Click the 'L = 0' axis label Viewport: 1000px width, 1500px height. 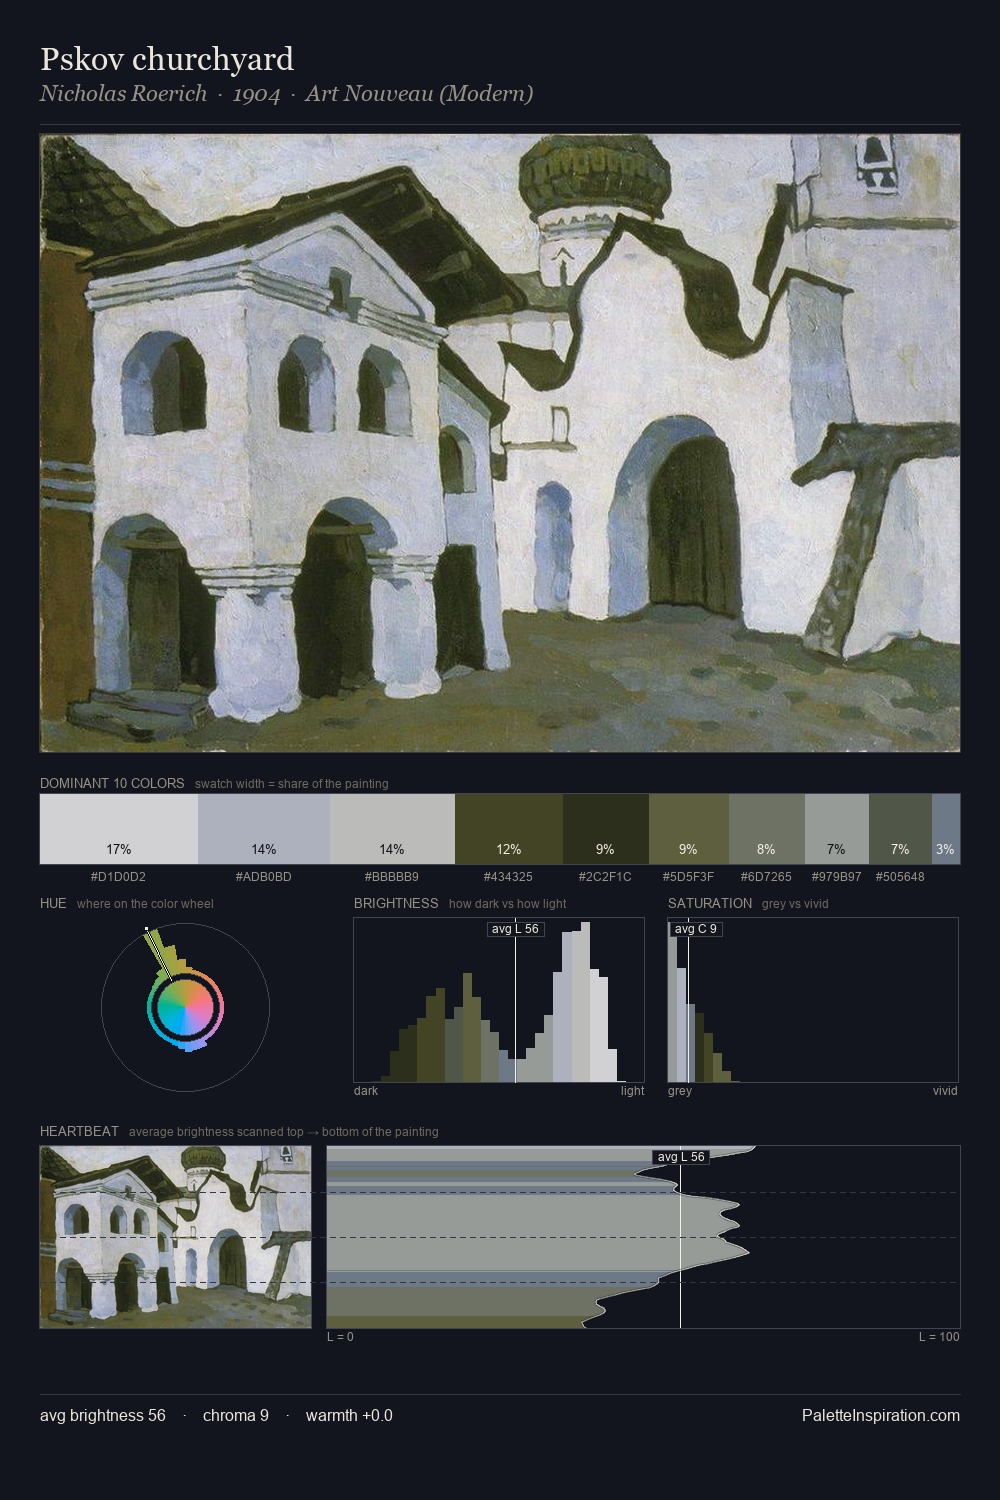tap(340, 1337)
